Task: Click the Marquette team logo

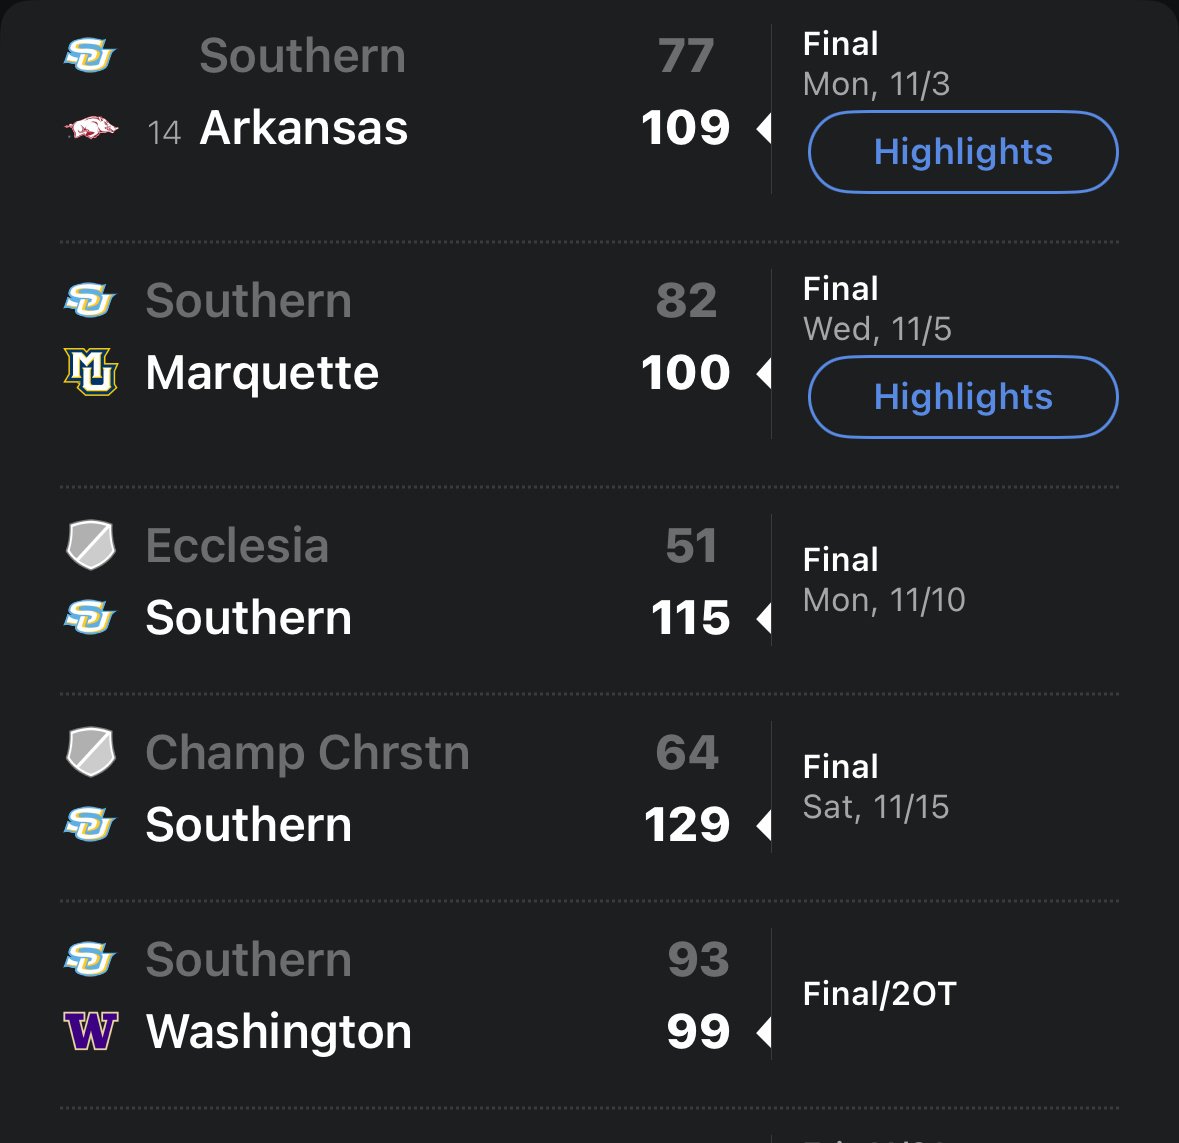Action: tap(91, 372)
